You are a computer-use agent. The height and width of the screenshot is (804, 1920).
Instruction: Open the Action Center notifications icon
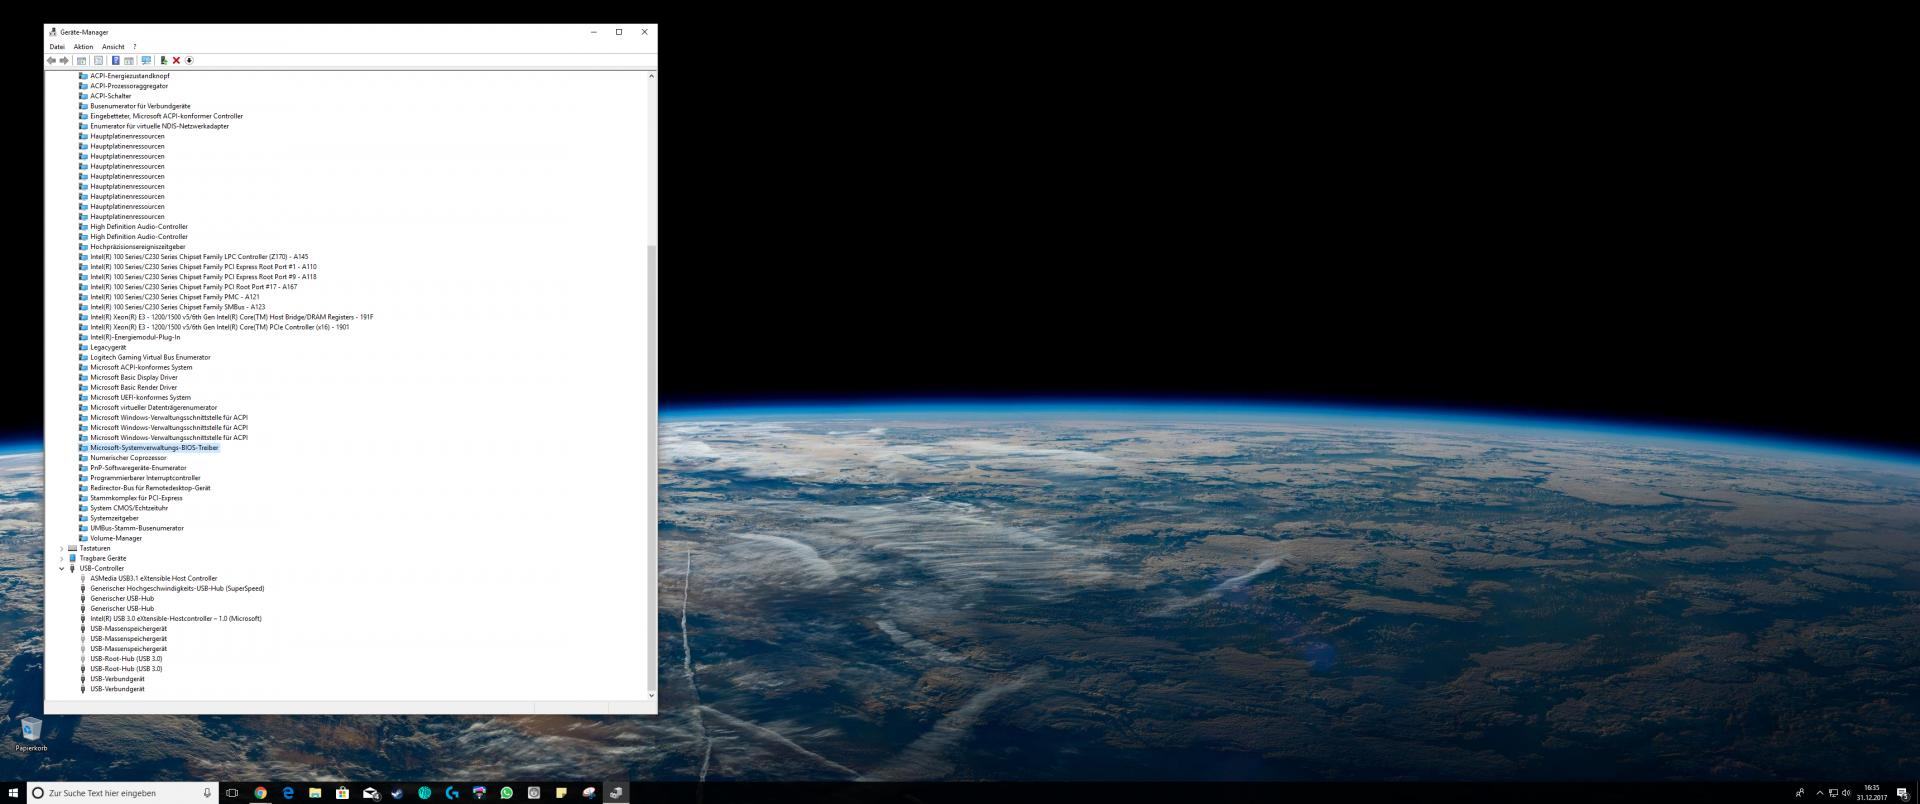[x=1903, y=793]
